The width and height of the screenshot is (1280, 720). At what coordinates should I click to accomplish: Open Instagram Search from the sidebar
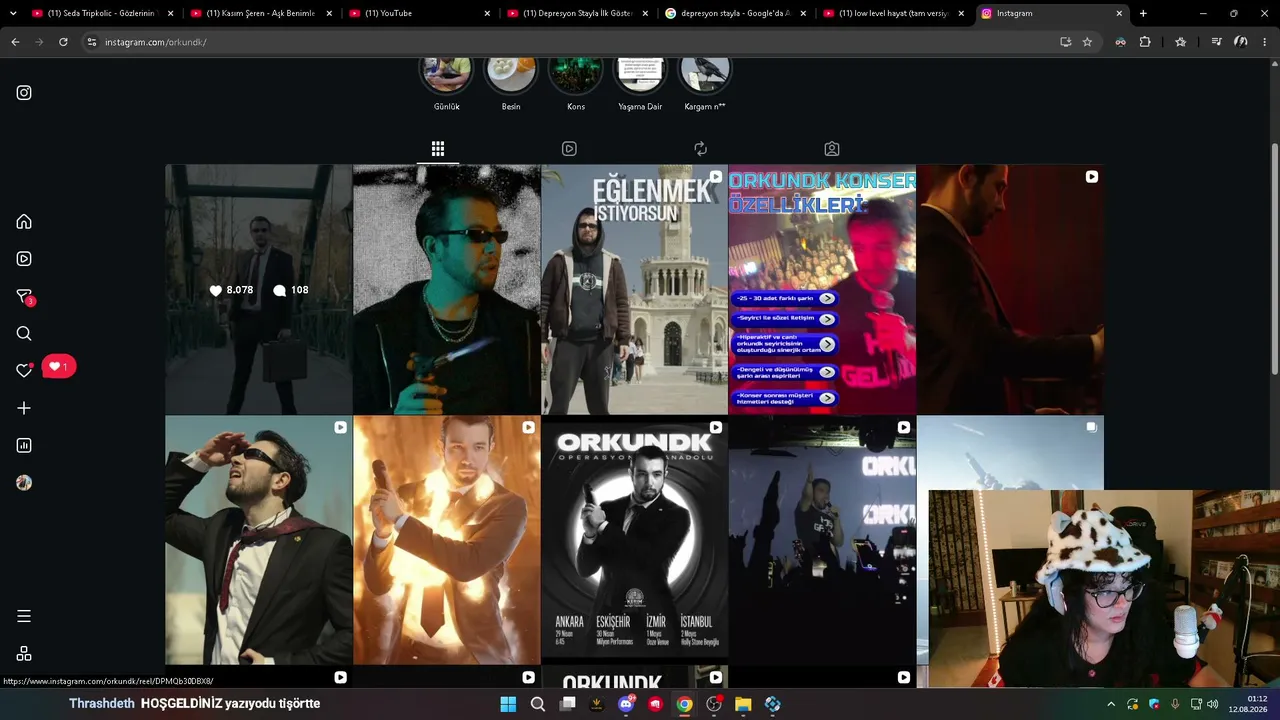(24, 334)
